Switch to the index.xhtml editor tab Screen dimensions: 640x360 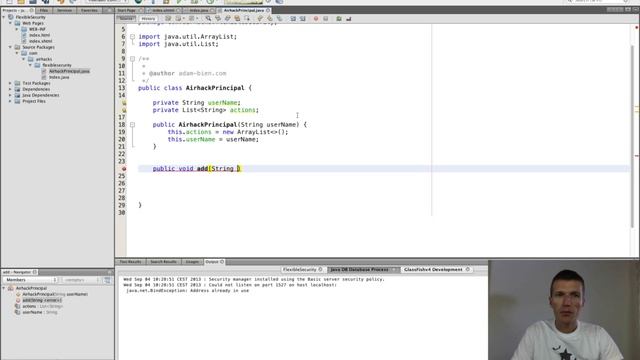tap(164, 10)
